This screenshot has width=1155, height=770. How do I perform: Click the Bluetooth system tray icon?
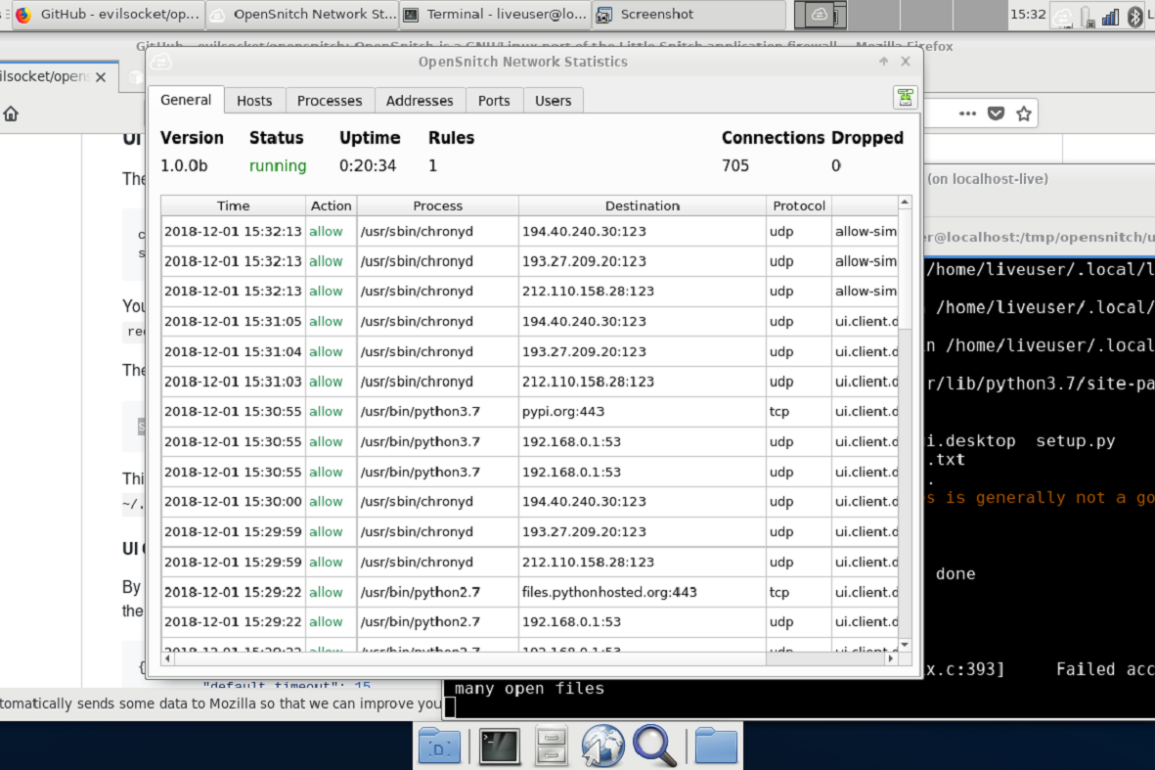click(x=1135, y=16)
